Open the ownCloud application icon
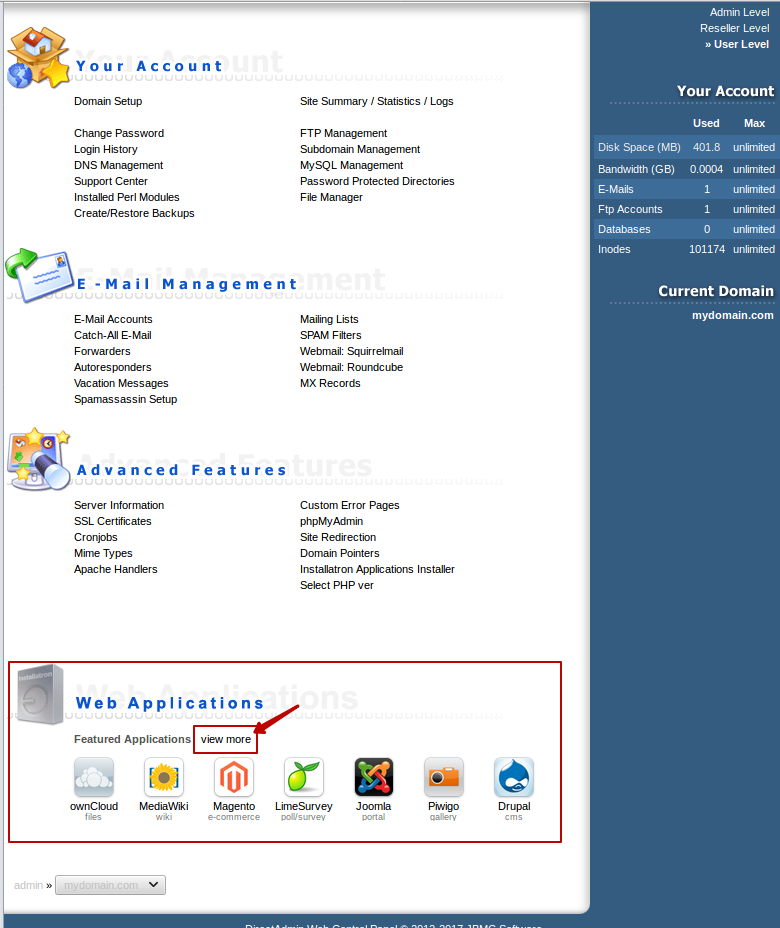Viewport: 780px width, 928px height. click(94, 777)
